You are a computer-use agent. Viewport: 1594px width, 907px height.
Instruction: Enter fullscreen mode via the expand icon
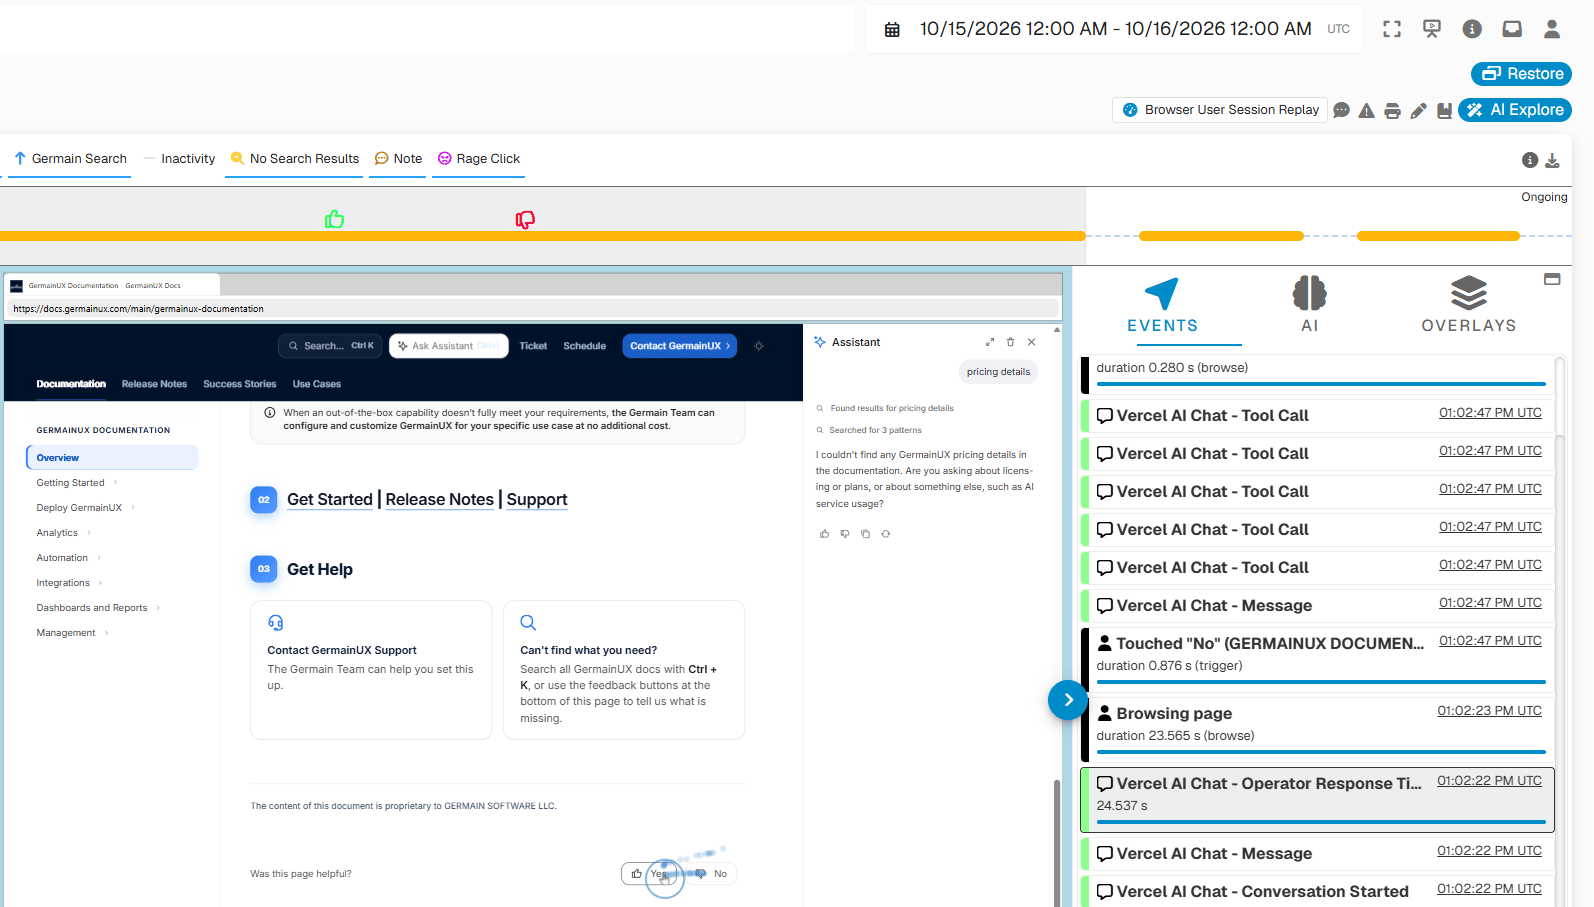1392,29
